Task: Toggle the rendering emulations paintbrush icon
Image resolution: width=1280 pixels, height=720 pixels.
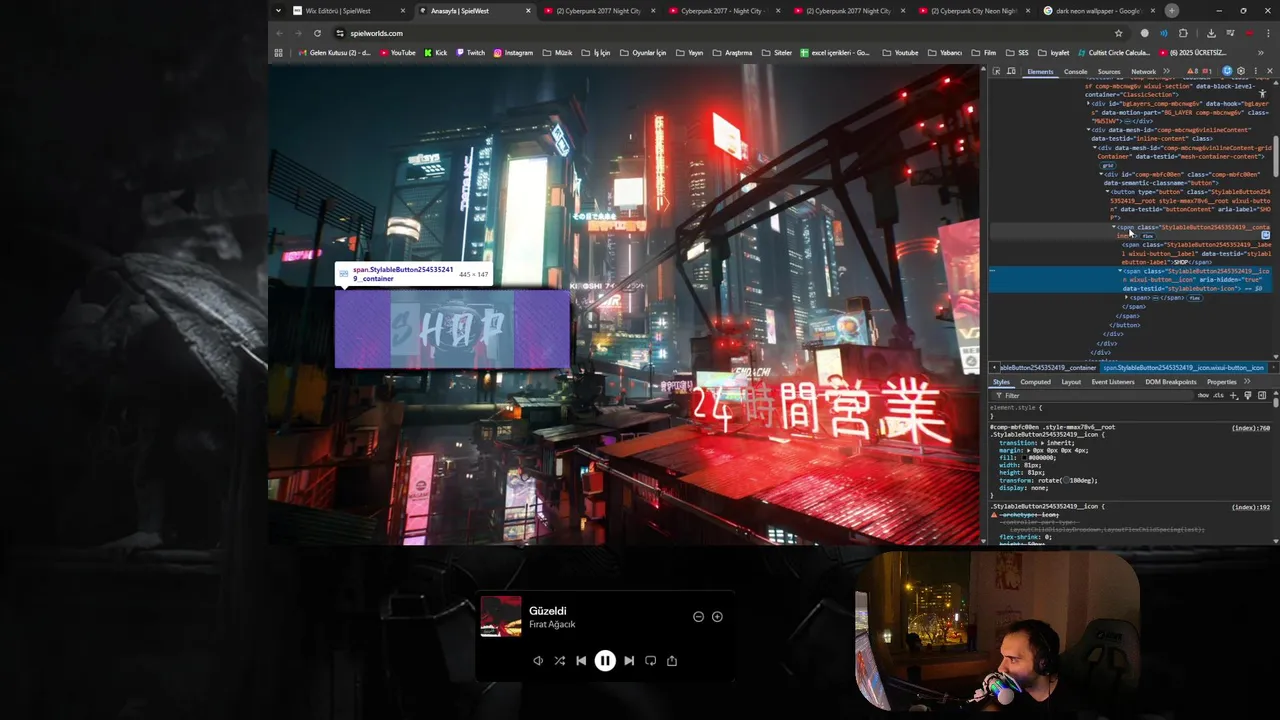Action: pyautogui.click(x=1247, y=395)
